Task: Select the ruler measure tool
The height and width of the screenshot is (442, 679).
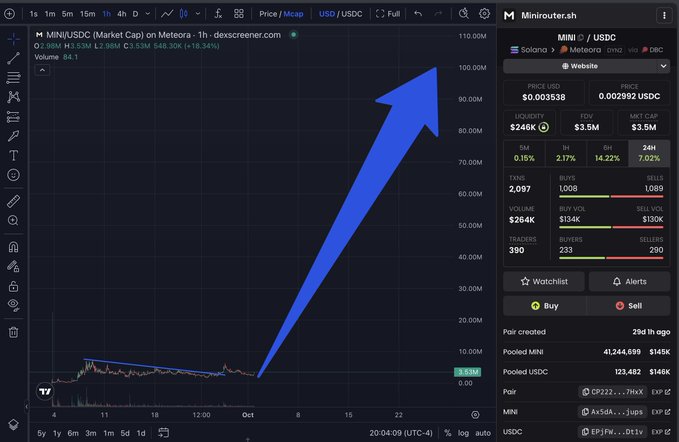Action: [13, 201]
